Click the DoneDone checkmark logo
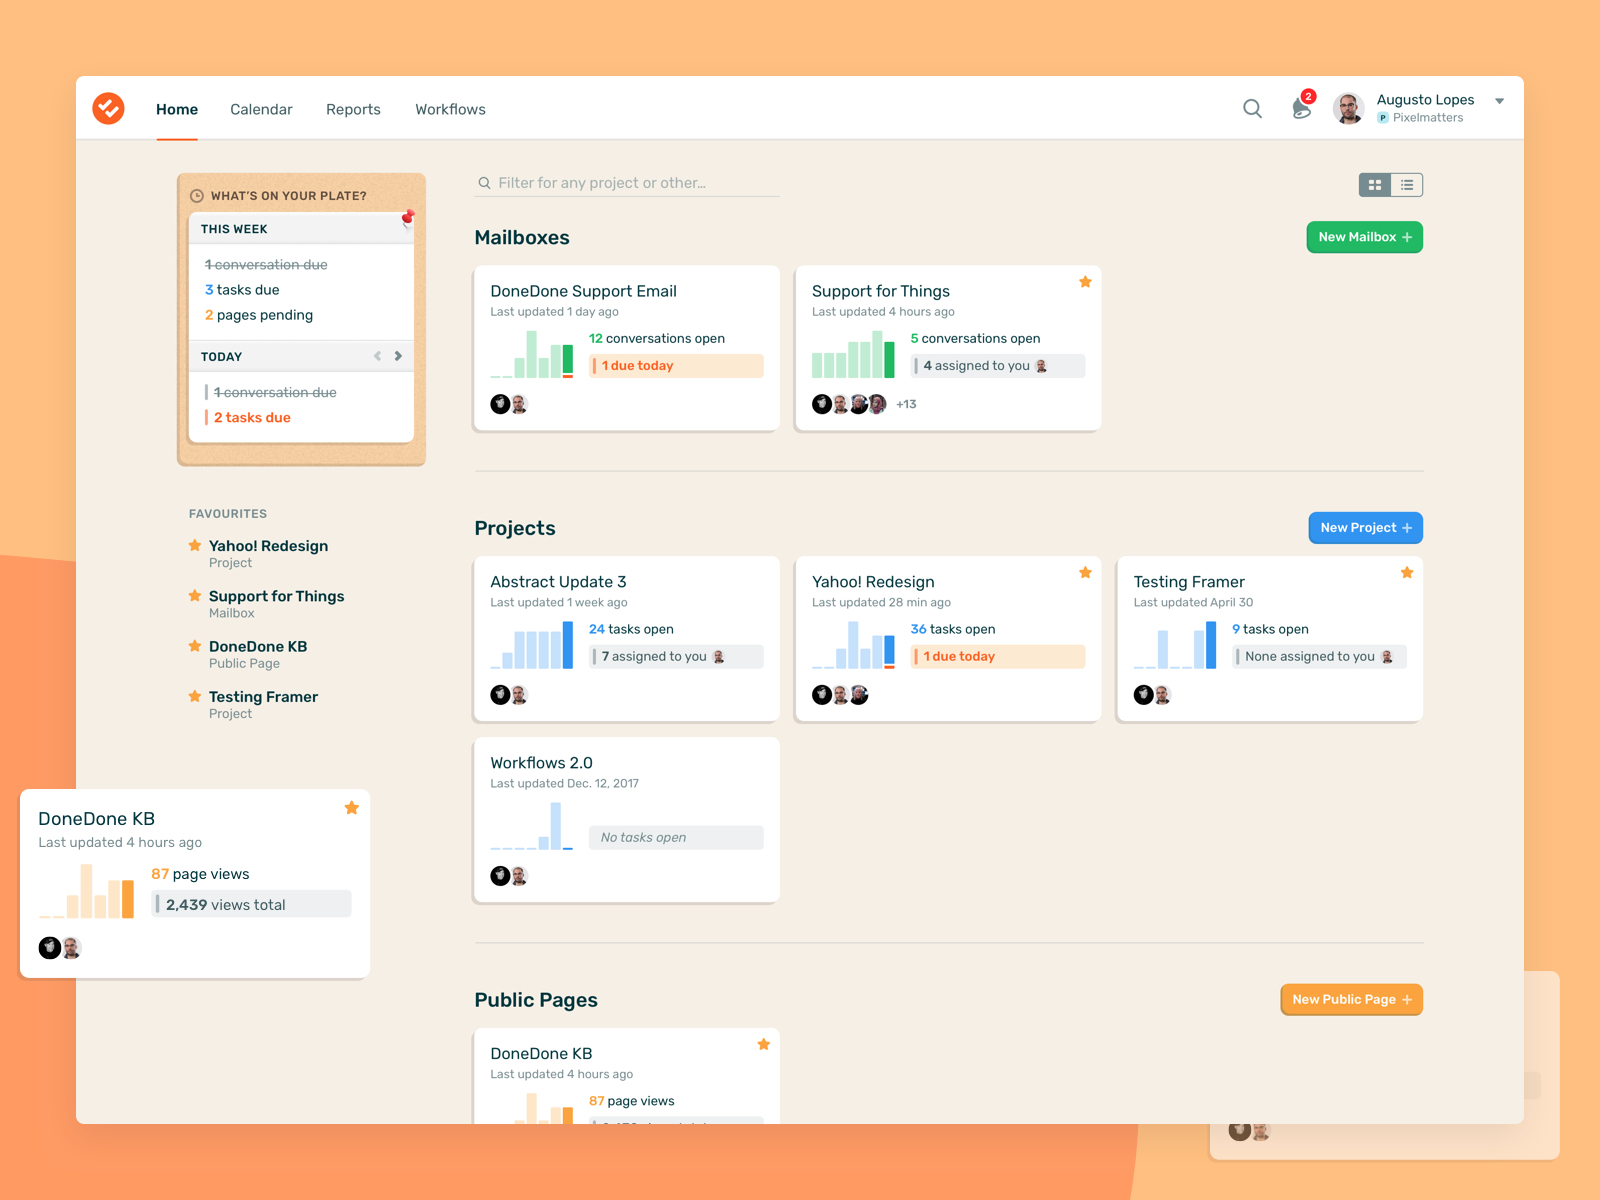This screenshot has height=1200, width=1600. [108, 108]
